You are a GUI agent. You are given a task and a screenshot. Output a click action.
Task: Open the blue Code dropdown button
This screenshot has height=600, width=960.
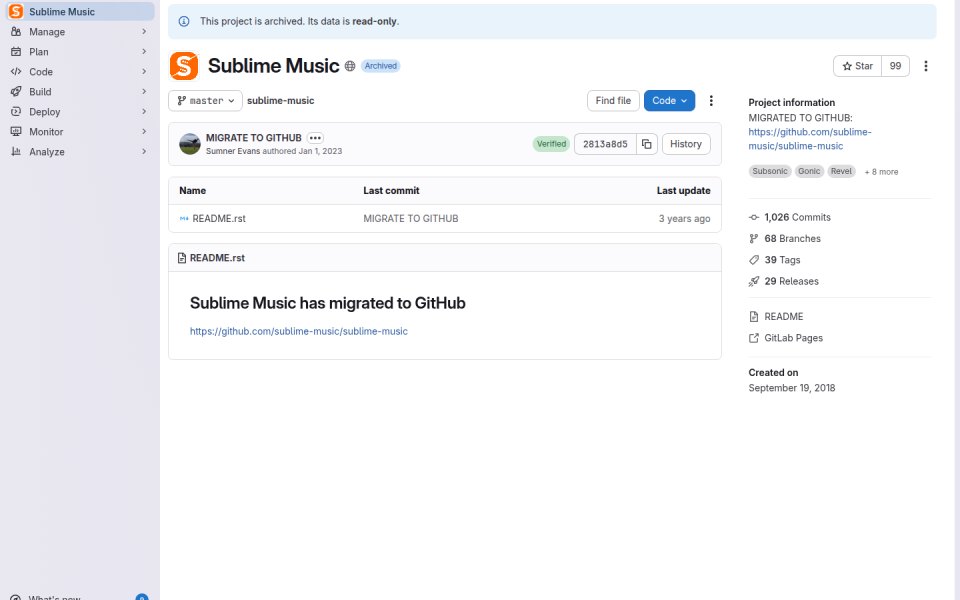(669, 101)
